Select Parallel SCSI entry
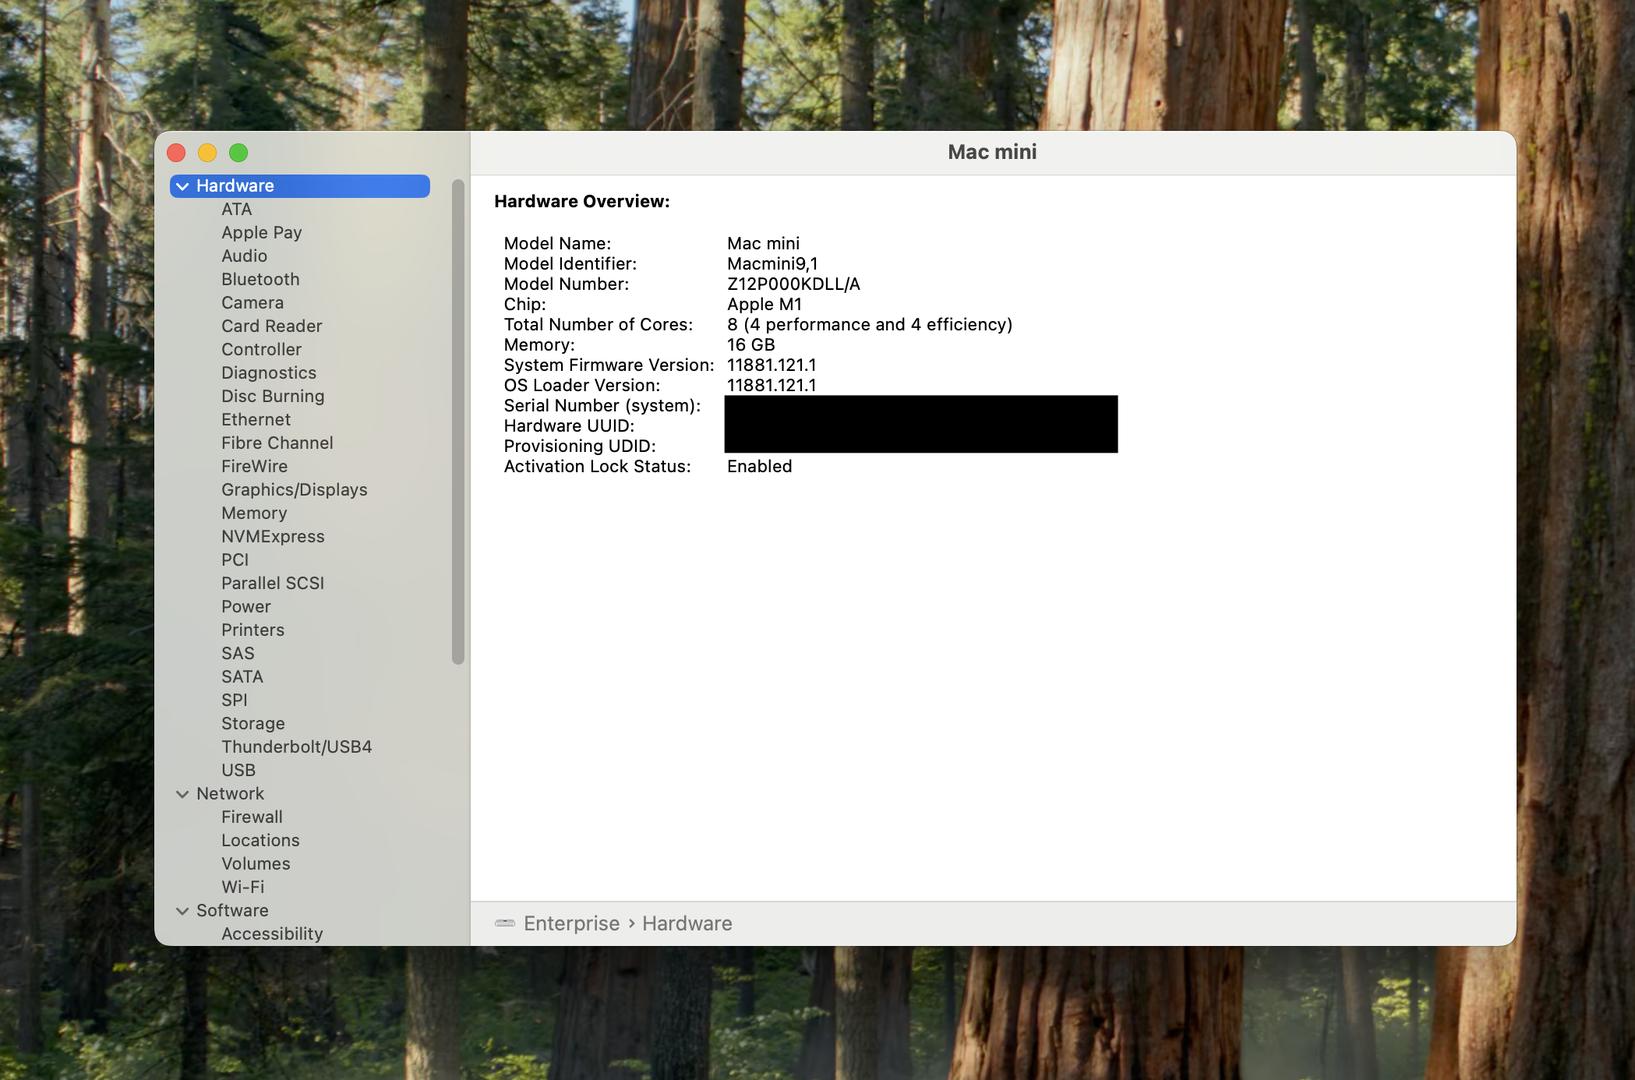The height and width of the screenshot is (1080, 1635). pos(272,583)
